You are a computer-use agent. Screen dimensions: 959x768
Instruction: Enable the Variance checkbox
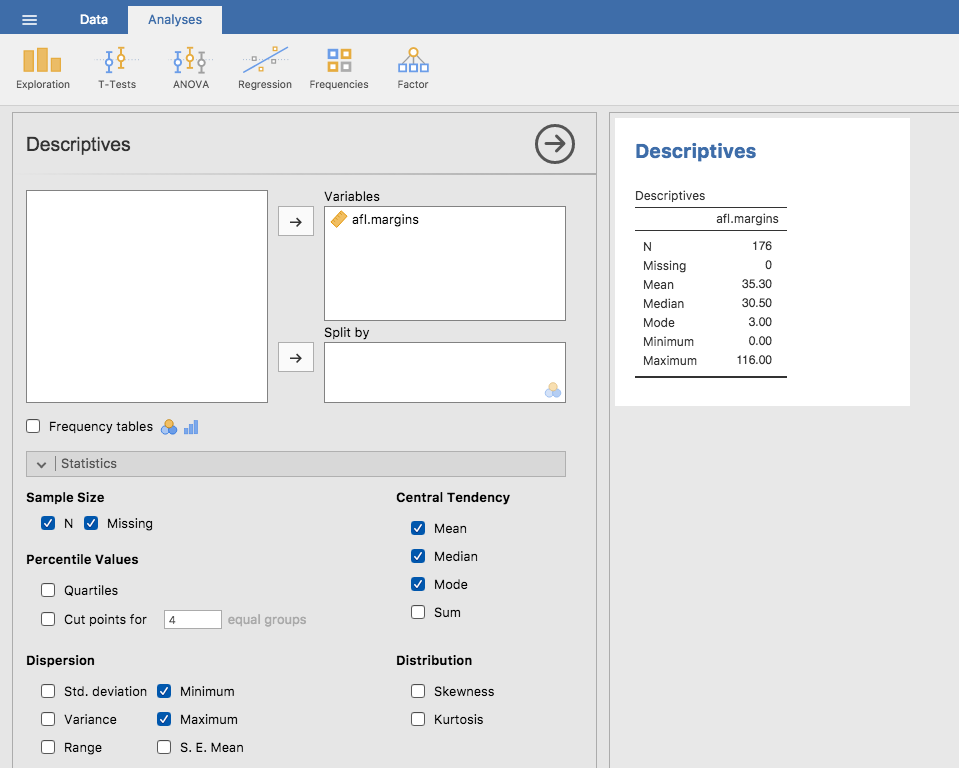point(48,719)
